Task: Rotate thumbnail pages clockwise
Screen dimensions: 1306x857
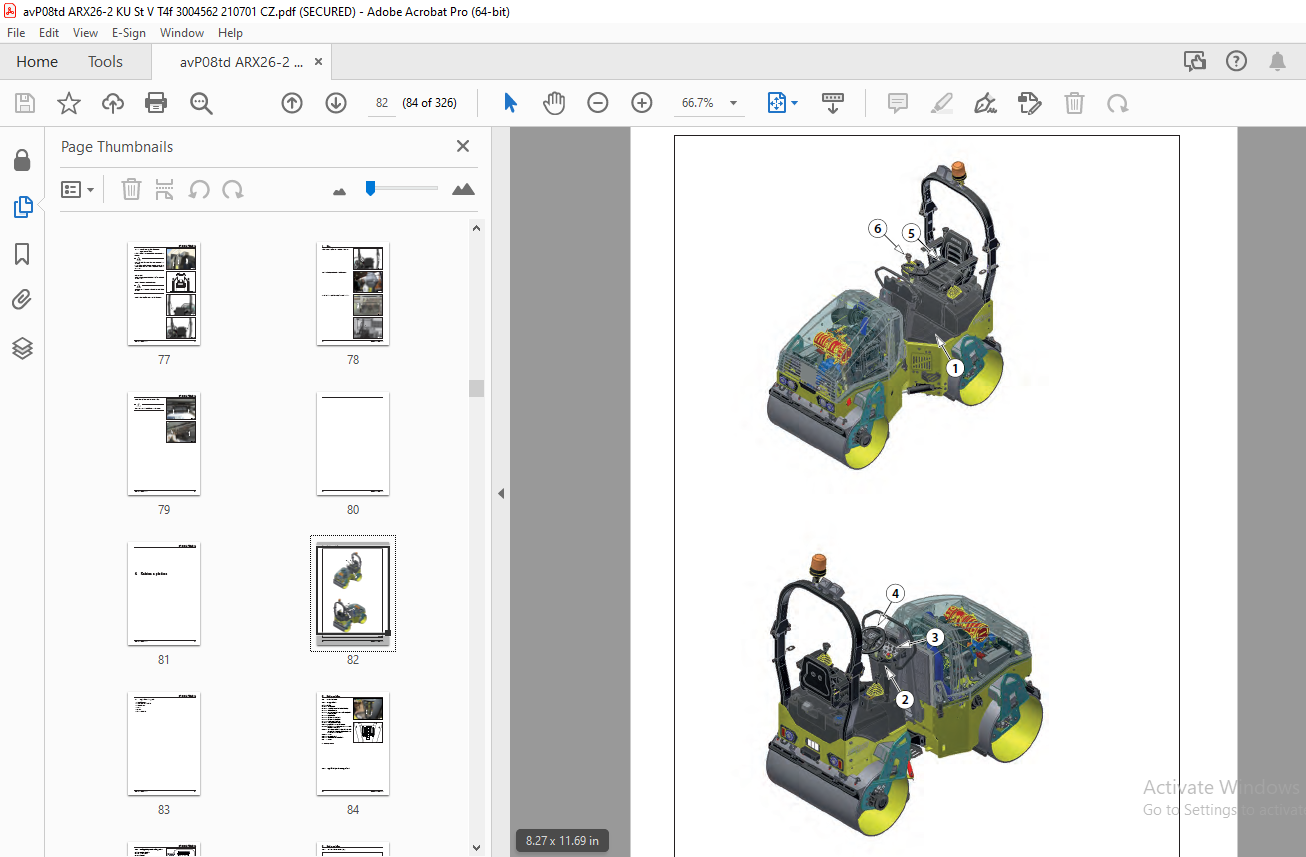Action: pos(233,189)
